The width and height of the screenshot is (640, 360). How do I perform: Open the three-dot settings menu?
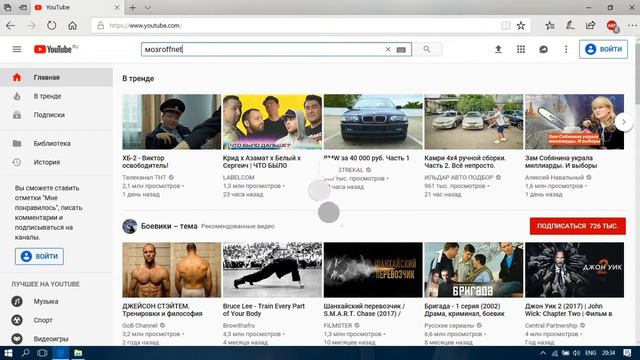pos(566,49)
